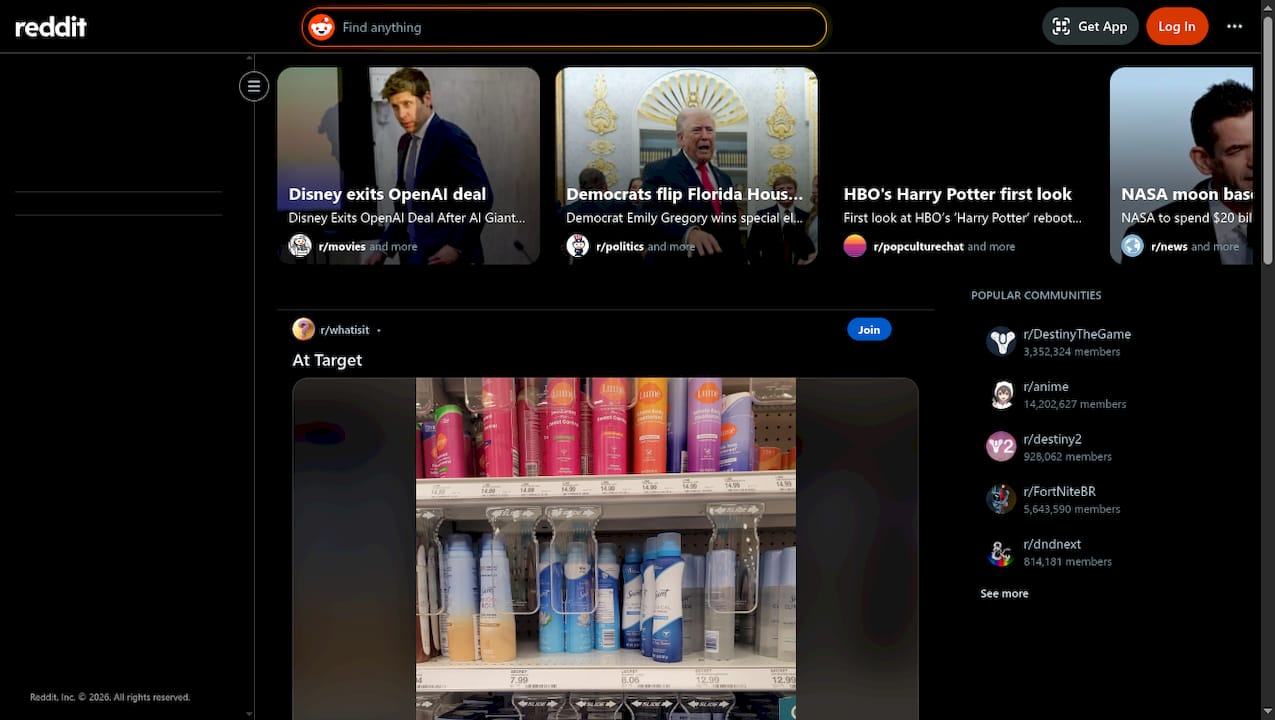Toggle the sidebar hamburger menu button
The image size is (1275, 720).
click(x=254, y=86)
